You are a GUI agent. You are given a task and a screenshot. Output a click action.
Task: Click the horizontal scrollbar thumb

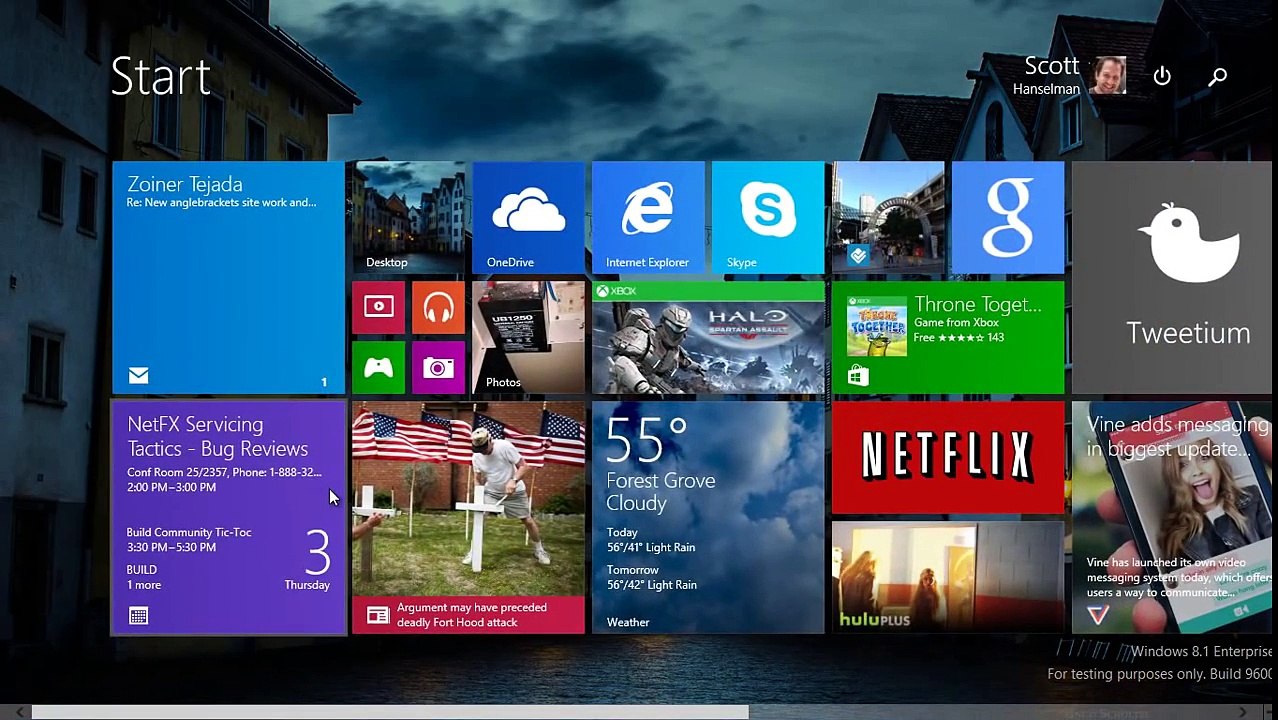[x=390, y=712]
